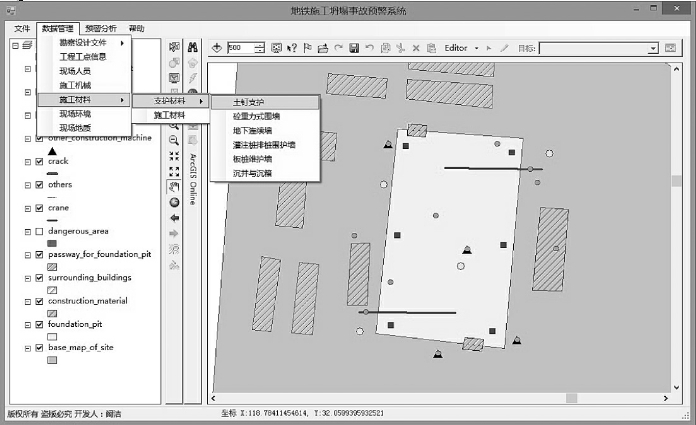This screenshot has width=696, height=425.
Task: Toggle the surrounding_buildings layer checkbox
Action: tap(39, 278)
